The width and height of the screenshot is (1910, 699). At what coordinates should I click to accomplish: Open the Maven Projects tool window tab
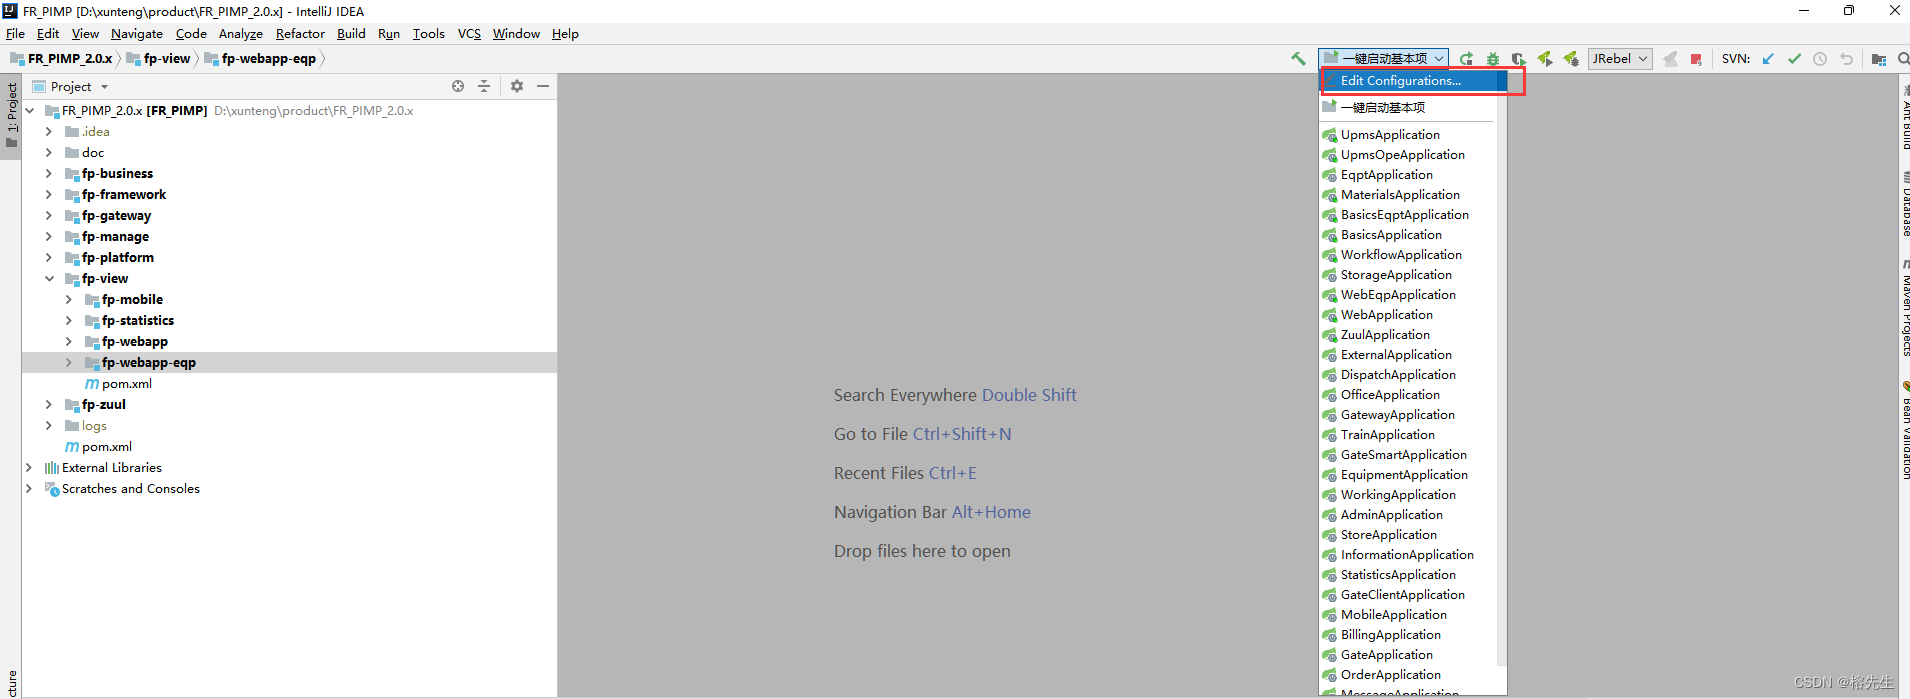[x=1905, y=308]
